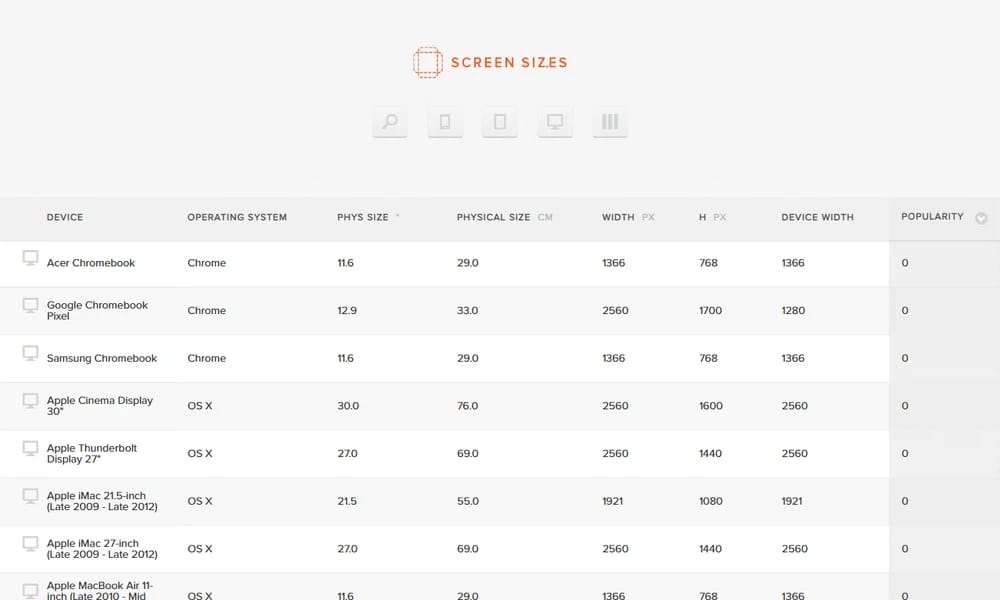Click width 1366 in Samsung Chromebook row
1000x600 pixels.
[x=614, y=358]
